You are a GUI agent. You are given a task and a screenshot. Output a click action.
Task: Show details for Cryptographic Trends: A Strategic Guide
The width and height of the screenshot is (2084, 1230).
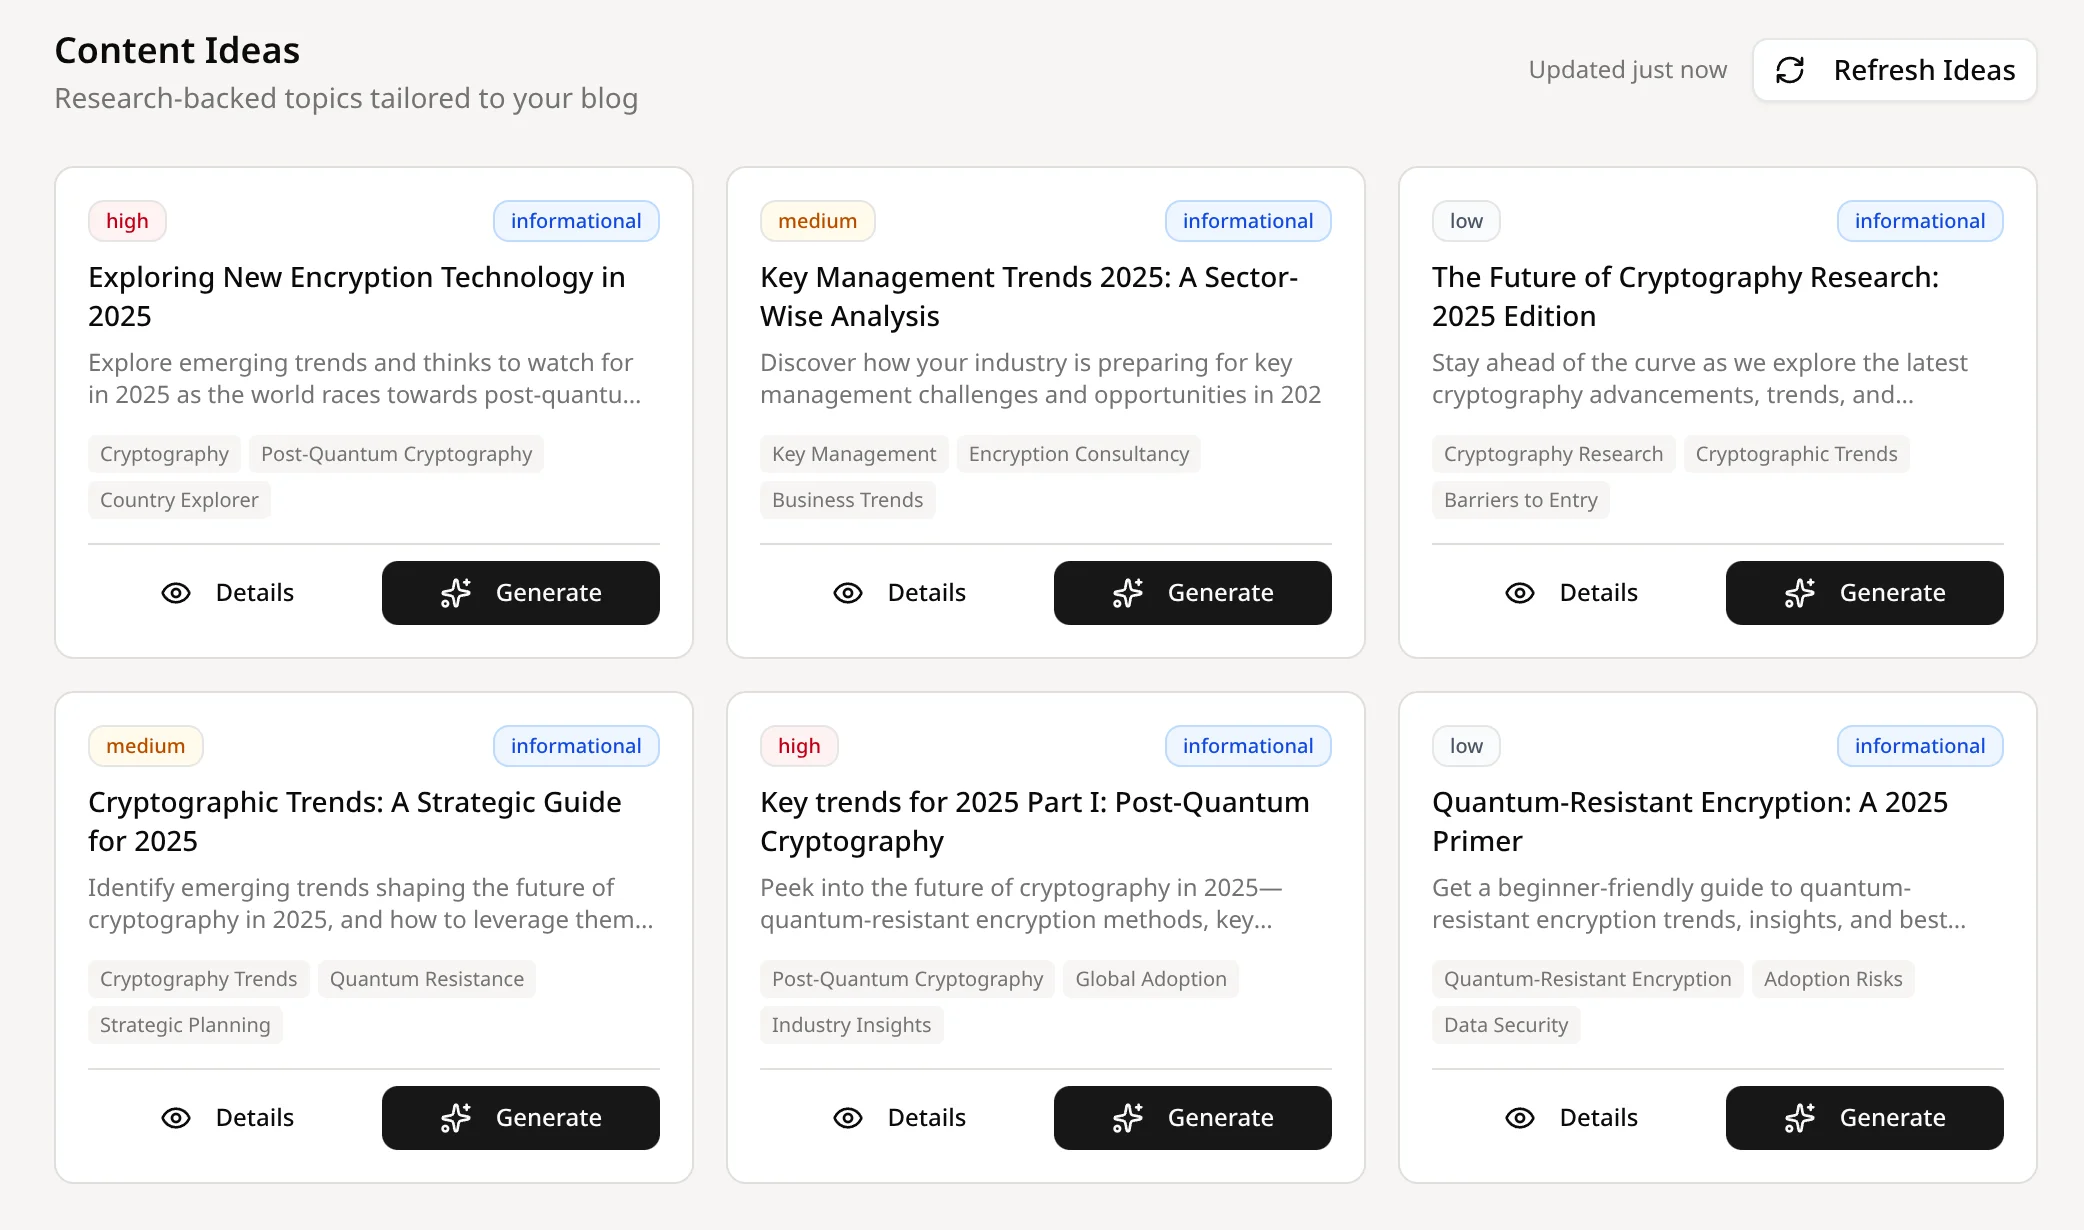click(229, 1118)
